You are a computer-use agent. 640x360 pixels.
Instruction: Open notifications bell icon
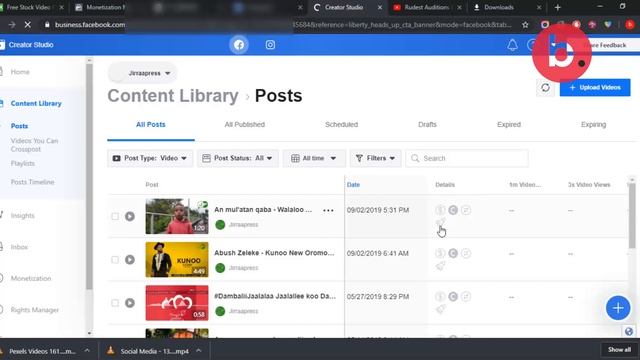click(x=512, y=44)
